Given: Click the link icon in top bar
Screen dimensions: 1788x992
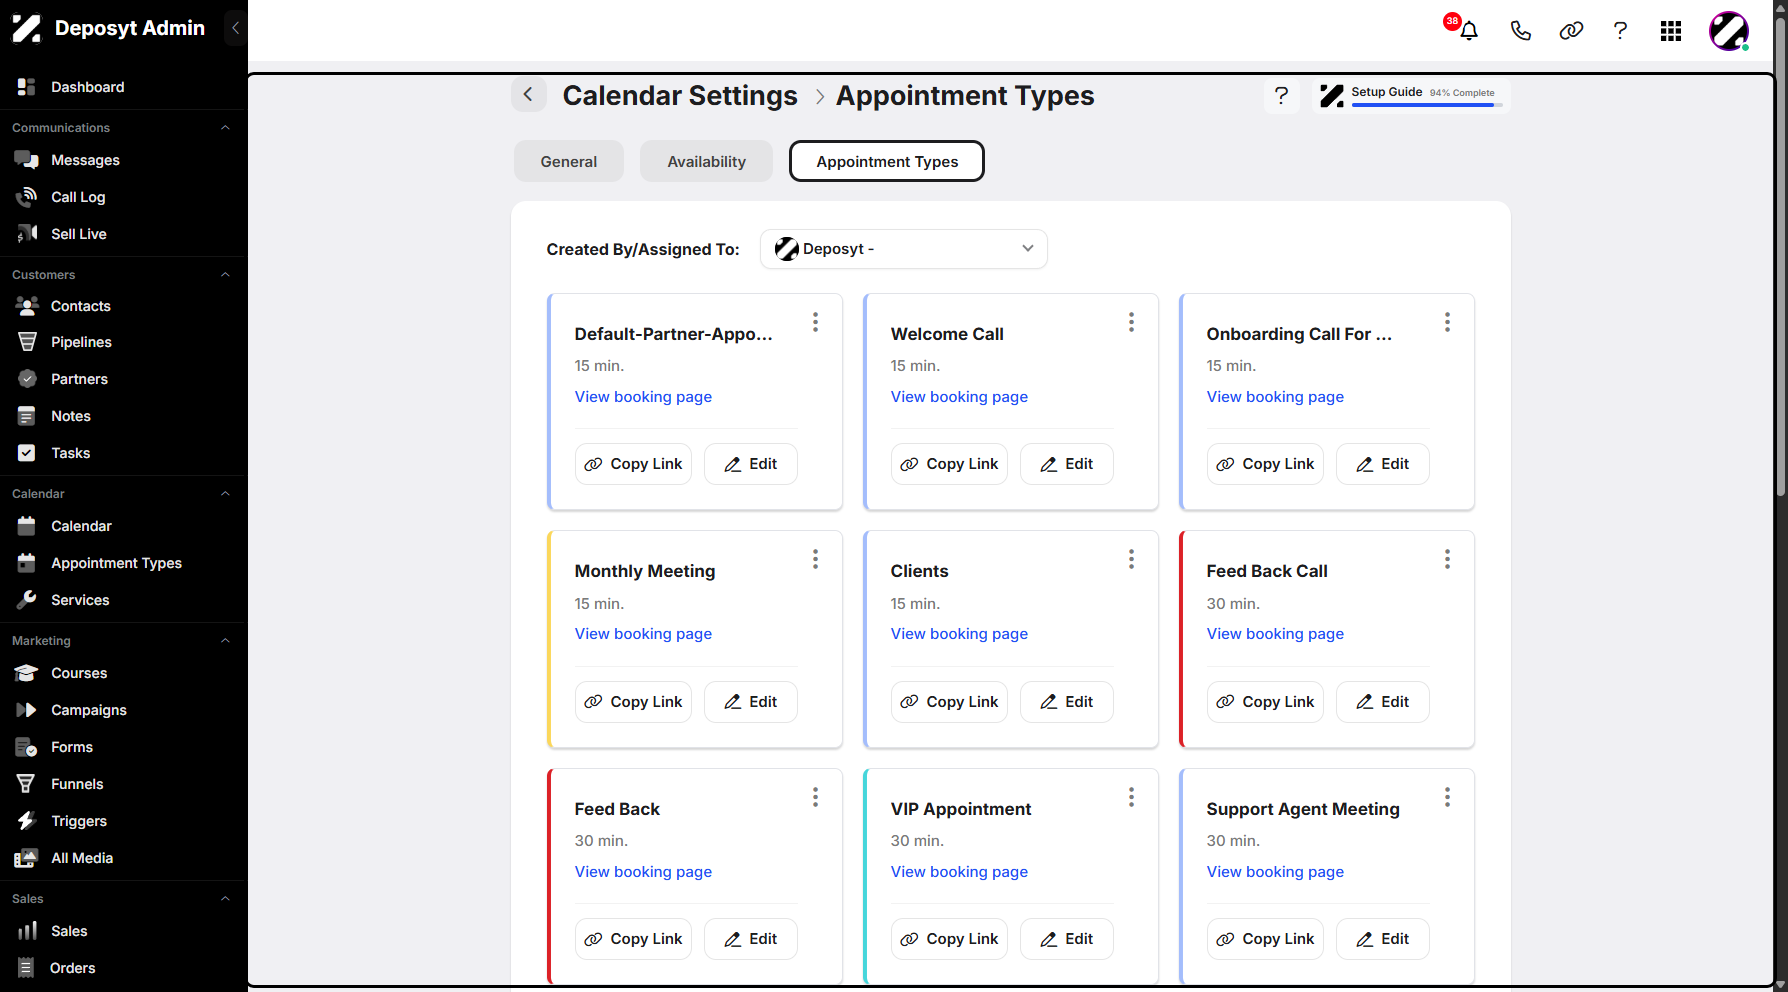Looking at the screenshot, I should [x=1571, y=31].
